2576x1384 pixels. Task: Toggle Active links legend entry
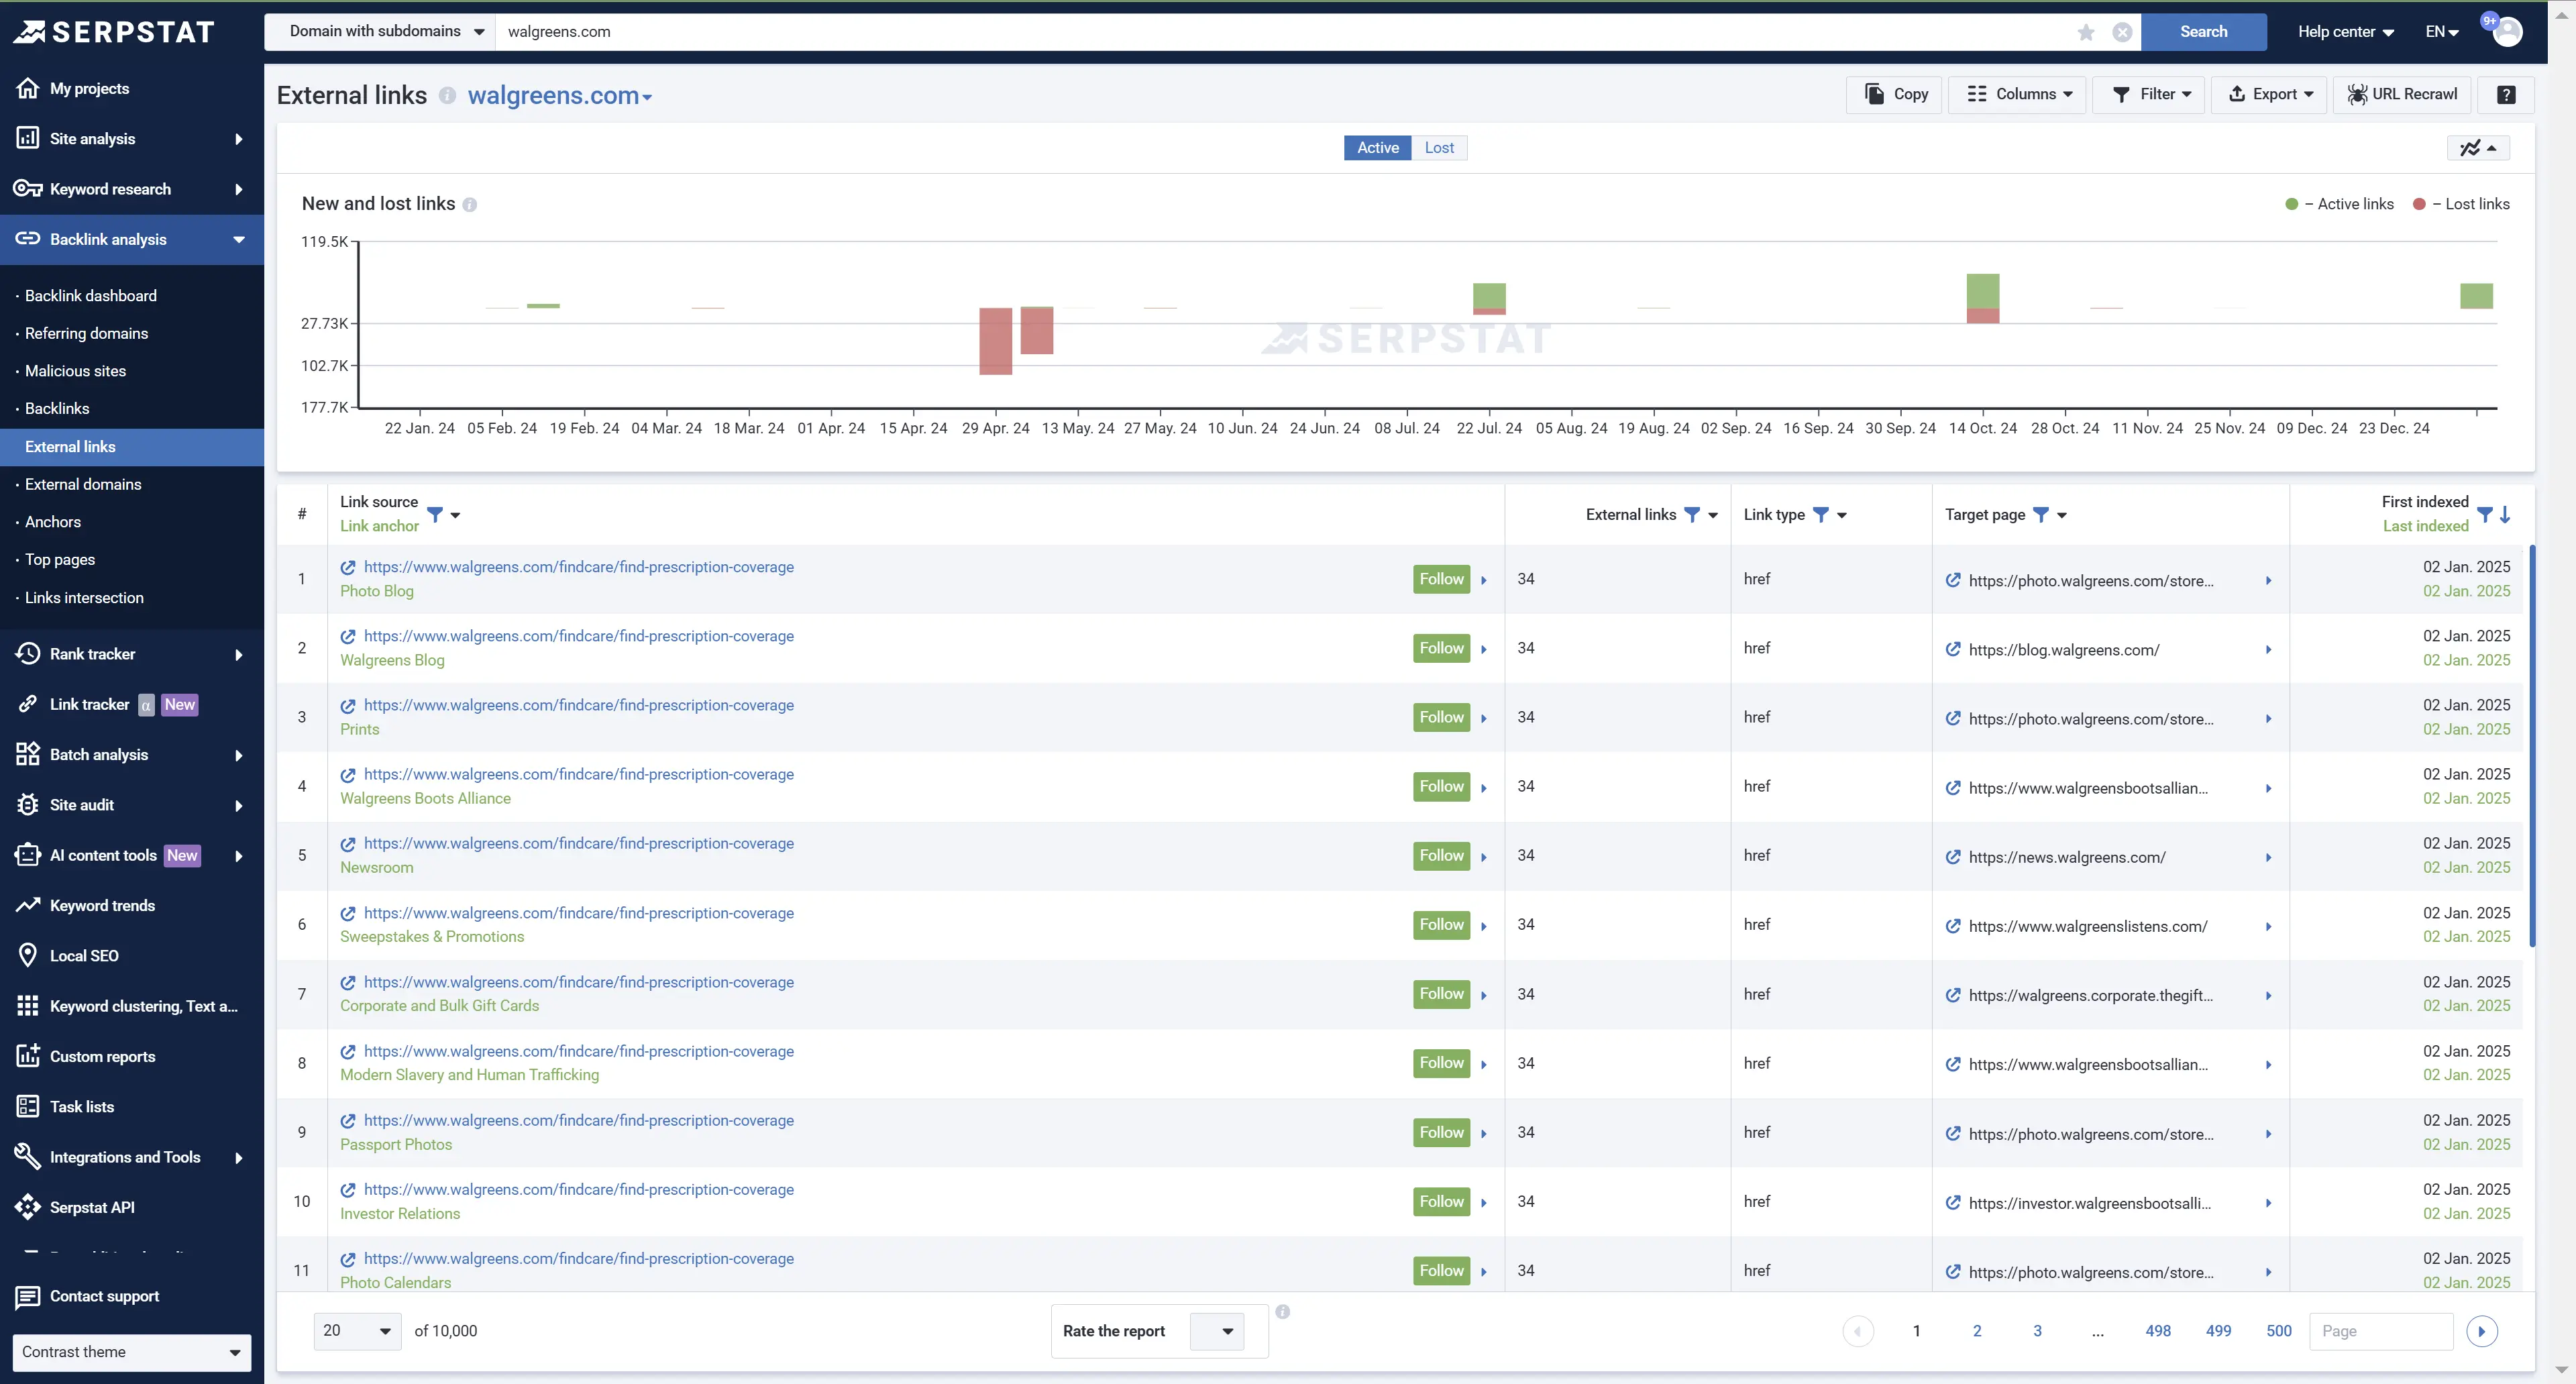click(x=2340, y=204)
